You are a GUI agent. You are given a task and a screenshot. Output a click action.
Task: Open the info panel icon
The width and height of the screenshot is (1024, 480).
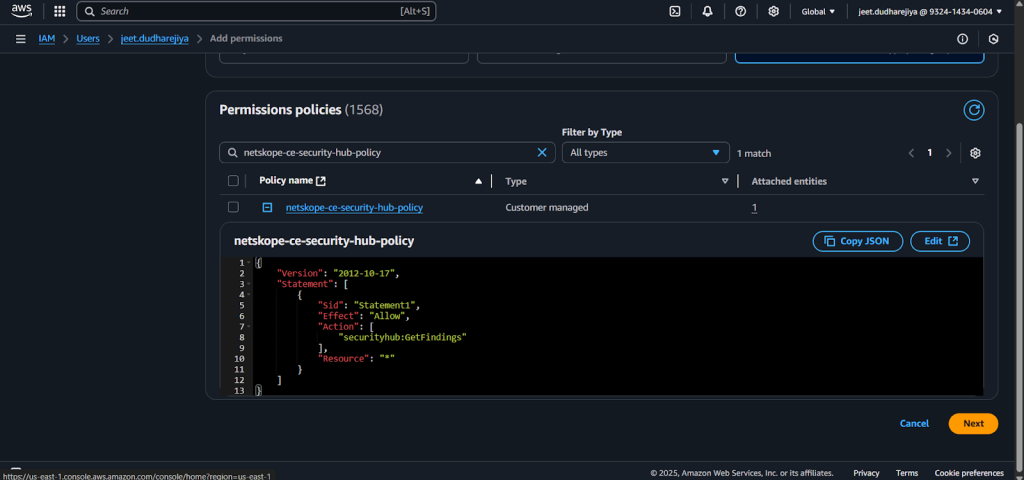pos(963,39)
